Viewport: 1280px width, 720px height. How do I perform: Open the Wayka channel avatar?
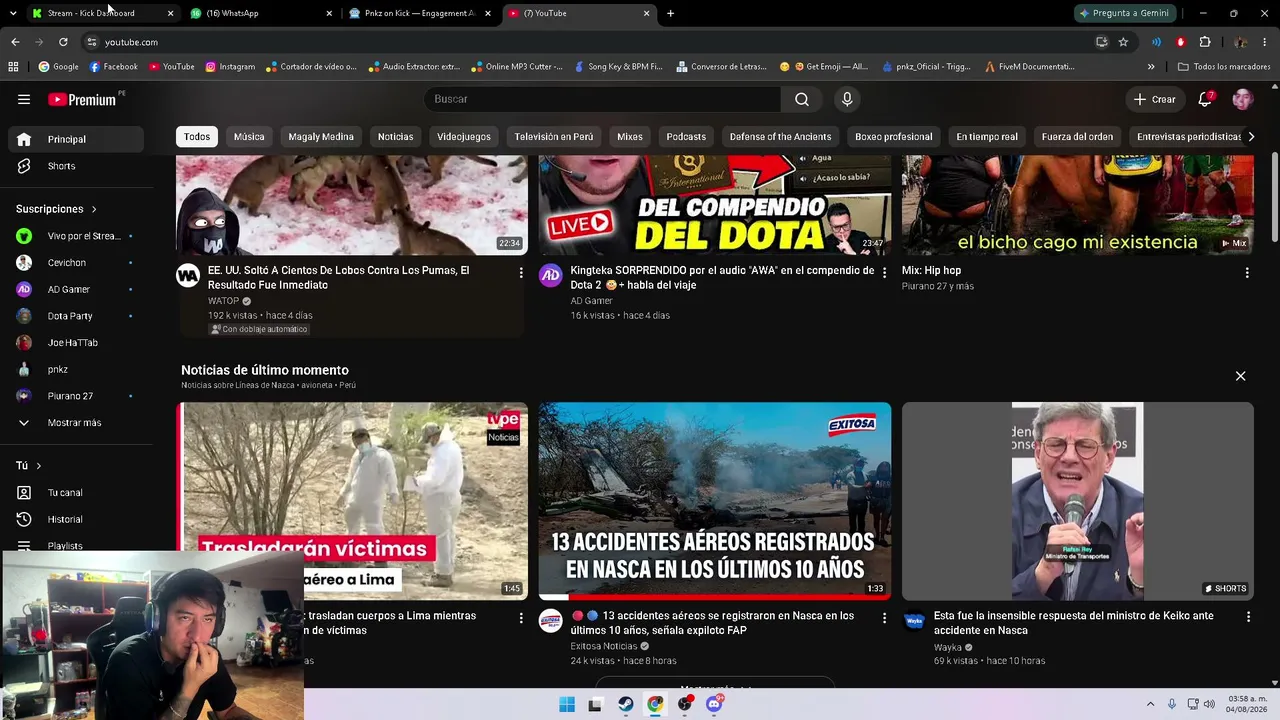point(914,621)
